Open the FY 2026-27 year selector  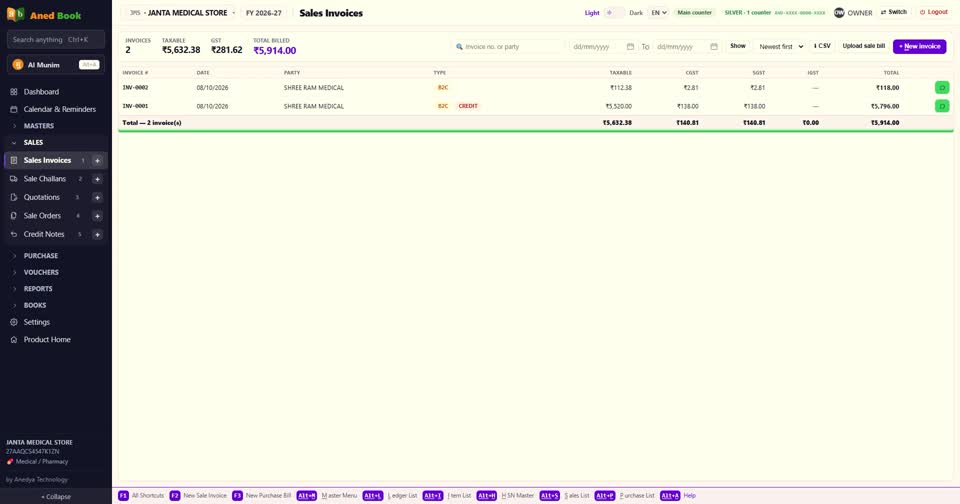(x=264, y=13)
